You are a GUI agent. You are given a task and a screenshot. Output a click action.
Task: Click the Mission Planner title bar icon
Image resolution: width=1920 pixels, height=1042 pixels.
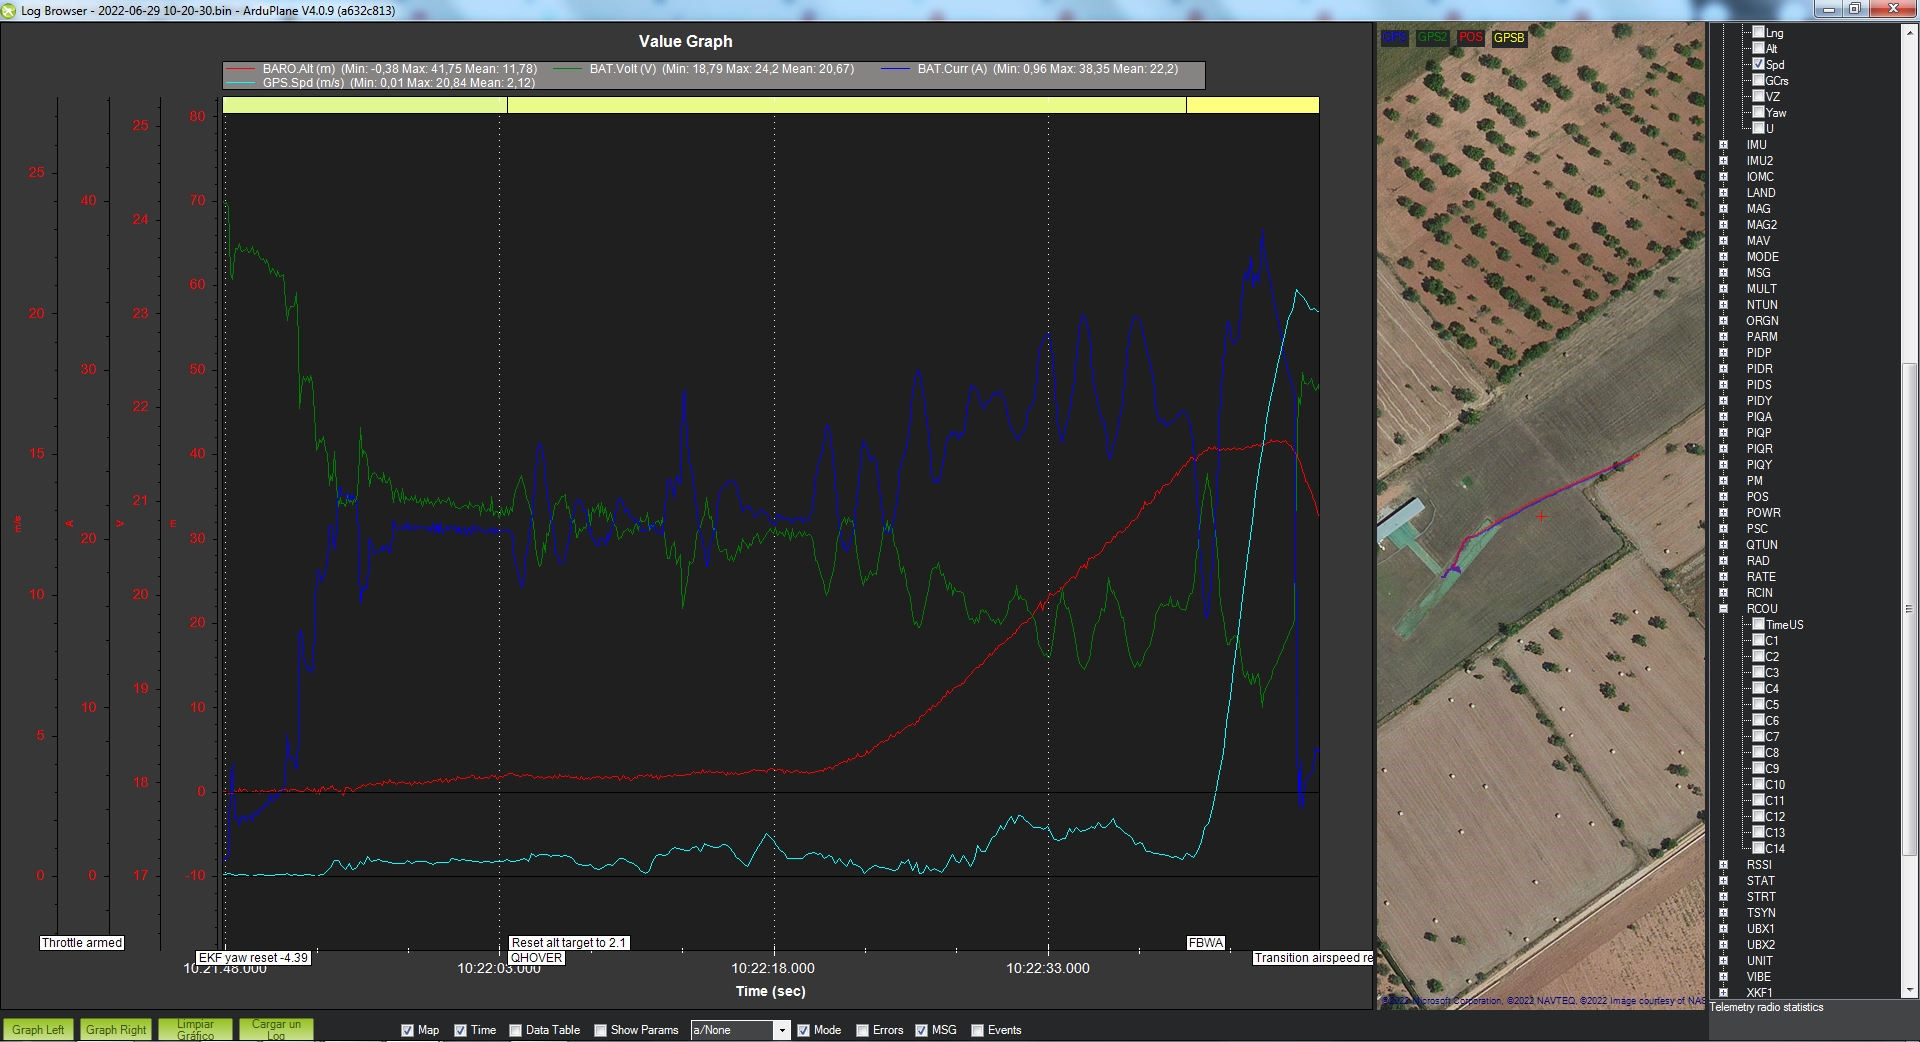(9, 10)
